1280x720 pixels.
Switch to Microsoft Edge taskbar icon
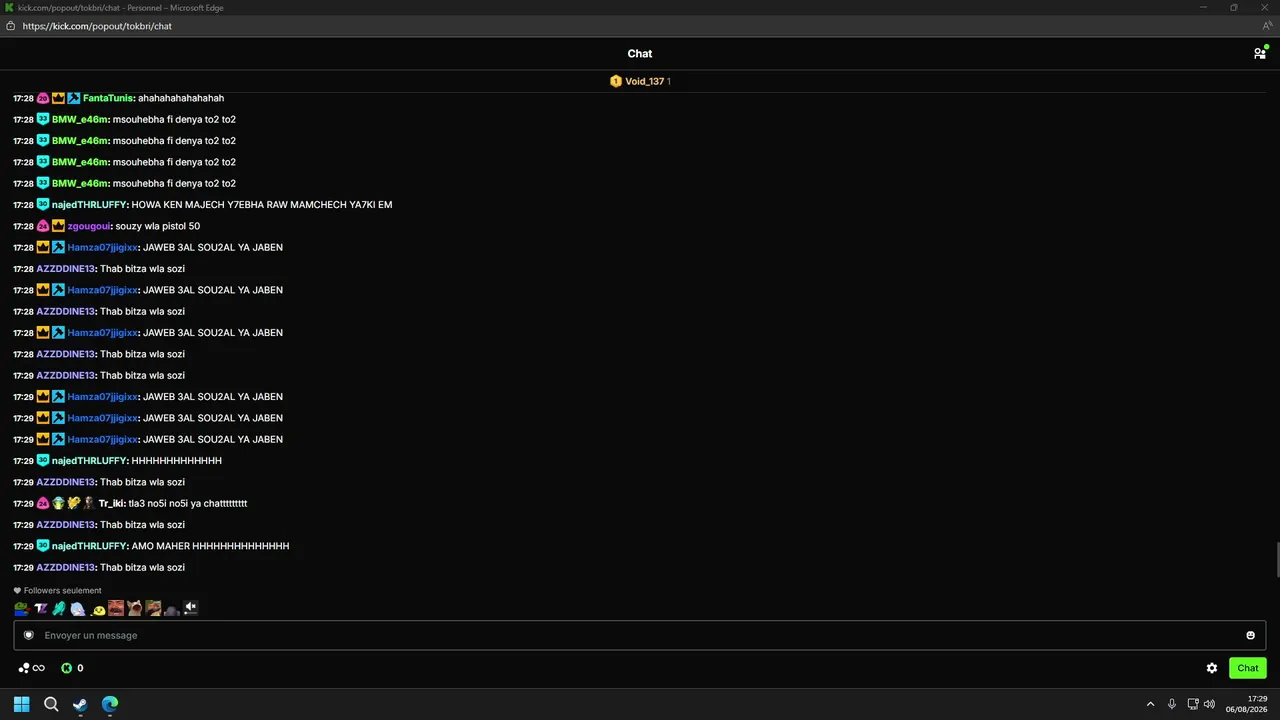(110, 704)
